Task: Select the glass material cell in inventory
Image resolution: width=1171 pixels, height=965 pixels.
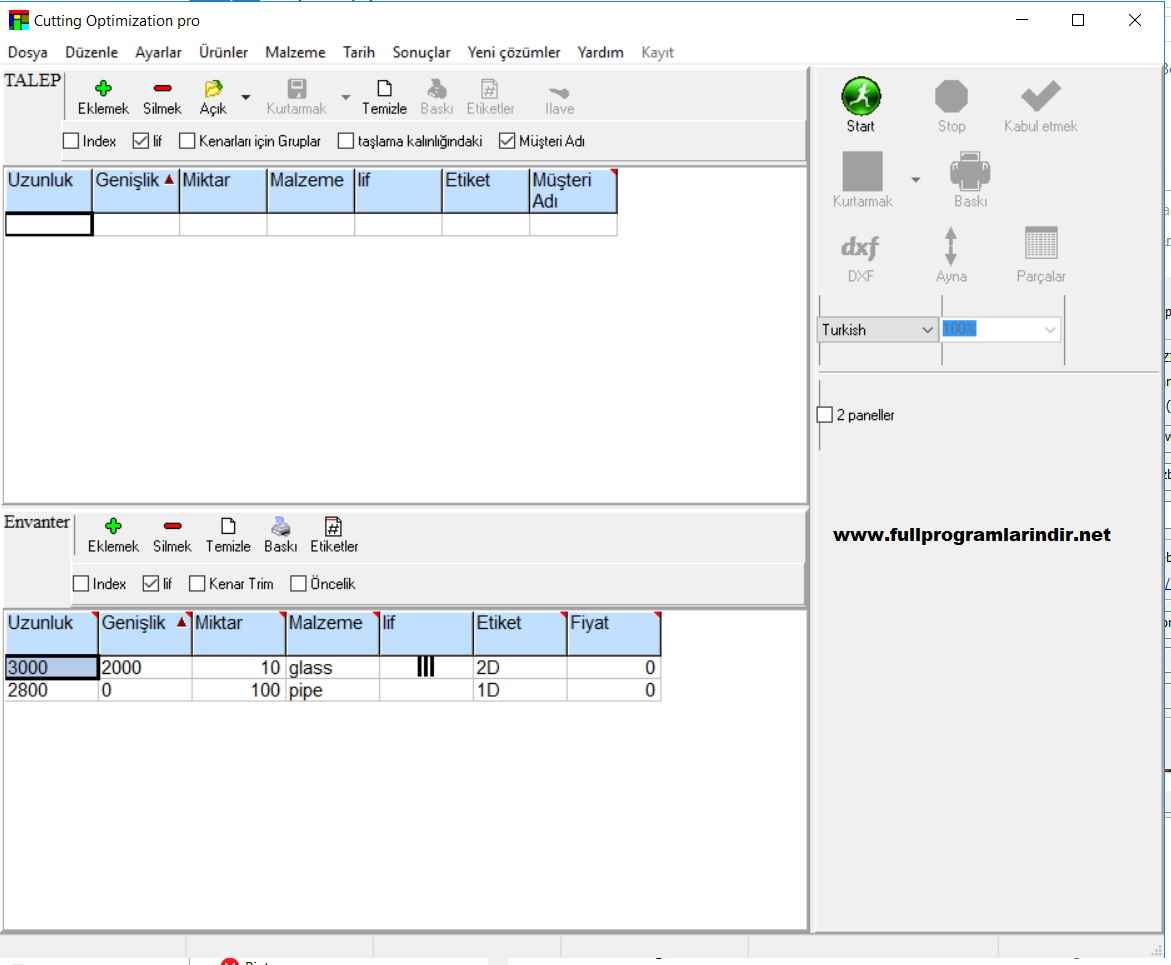Action: (331, 668)
